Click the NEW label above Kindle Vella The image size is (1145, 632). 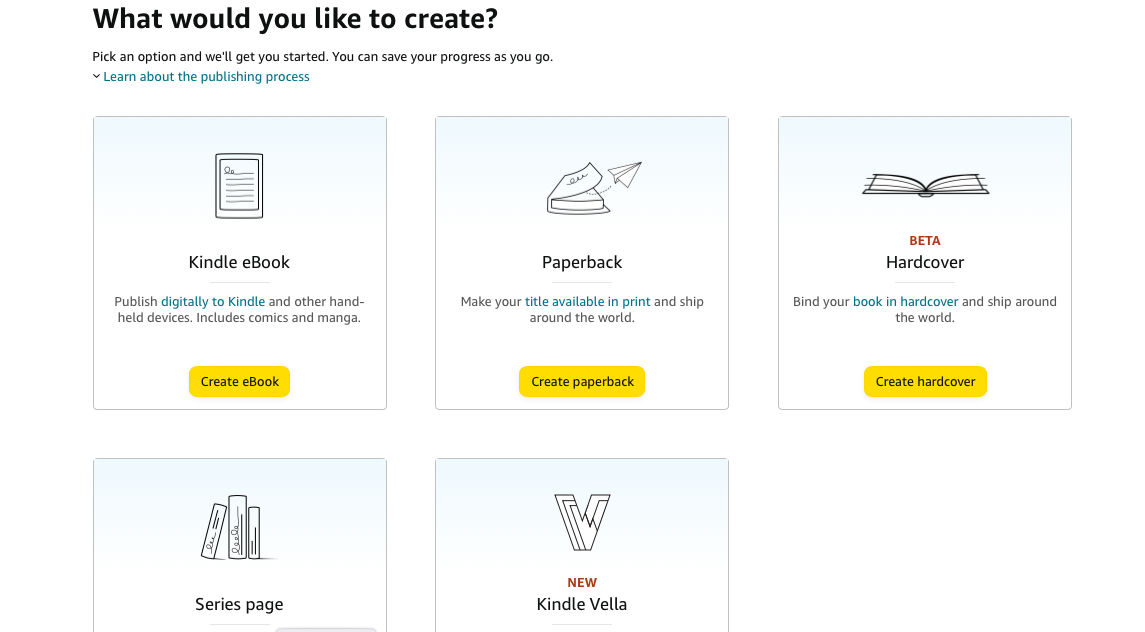(x=582, y=583)
